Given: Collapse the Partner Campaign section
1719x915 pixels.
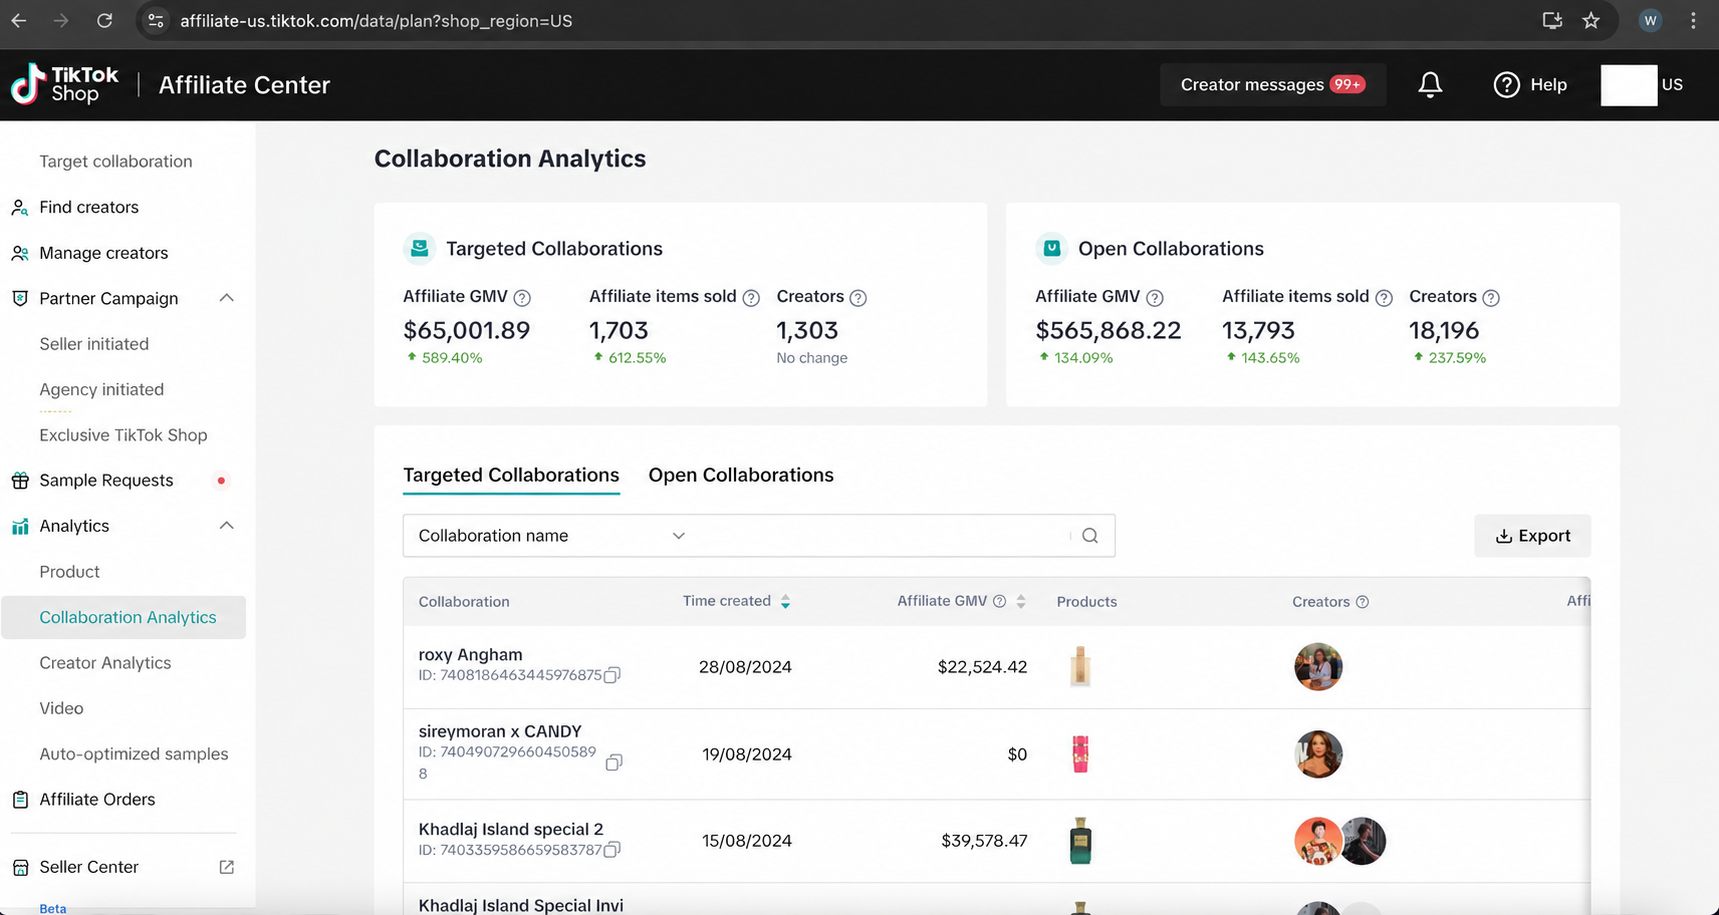Looking at the screenshot, I should (x=227, y=298).
